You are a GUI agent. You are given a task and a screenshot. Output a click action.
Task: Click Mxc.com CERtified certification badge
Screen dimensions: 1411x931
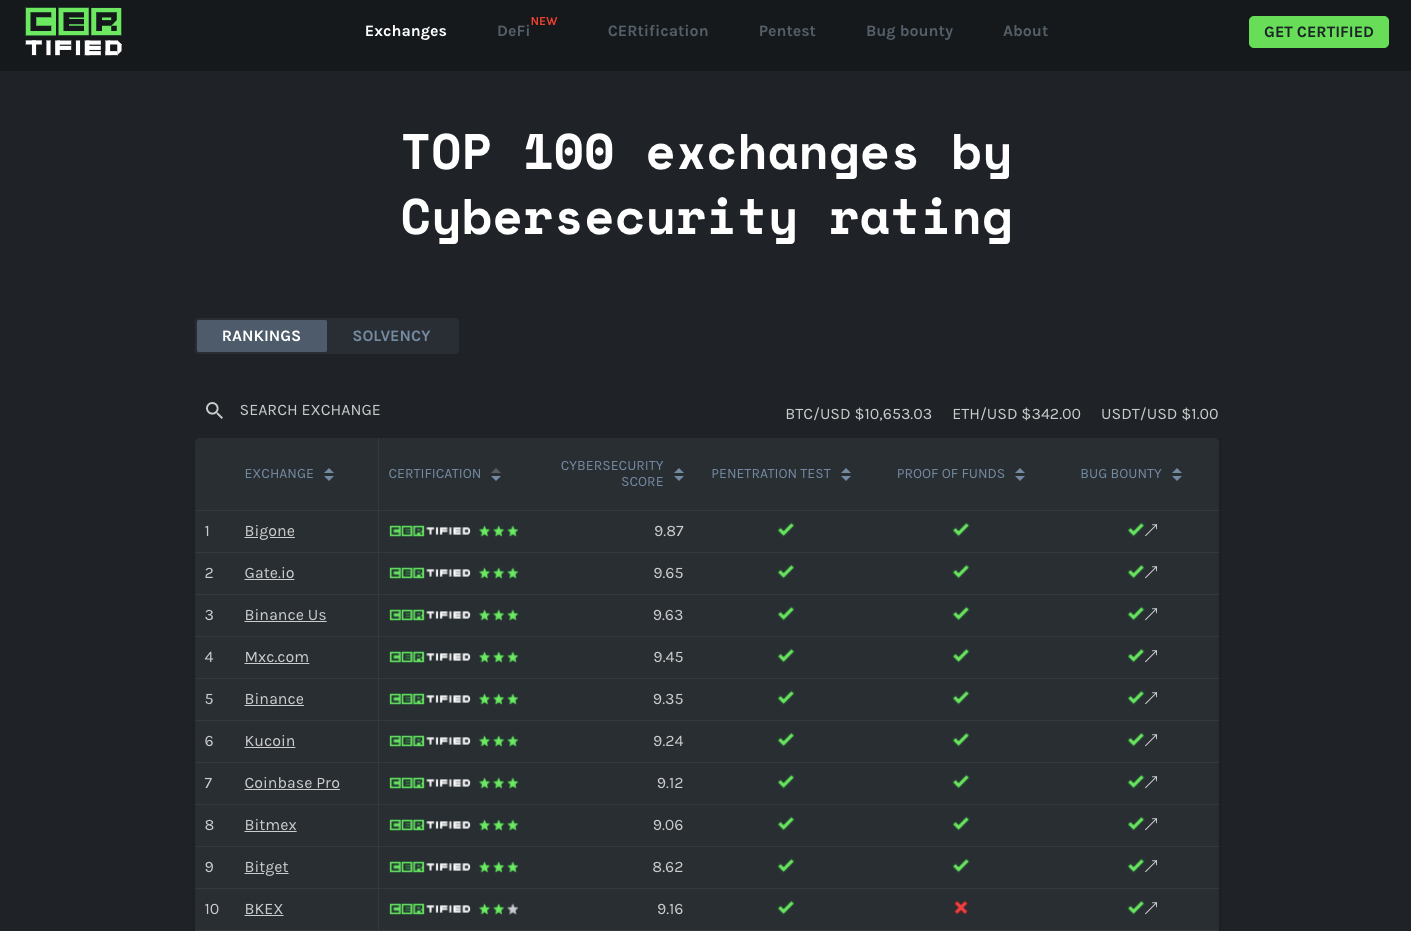(454, 657)
